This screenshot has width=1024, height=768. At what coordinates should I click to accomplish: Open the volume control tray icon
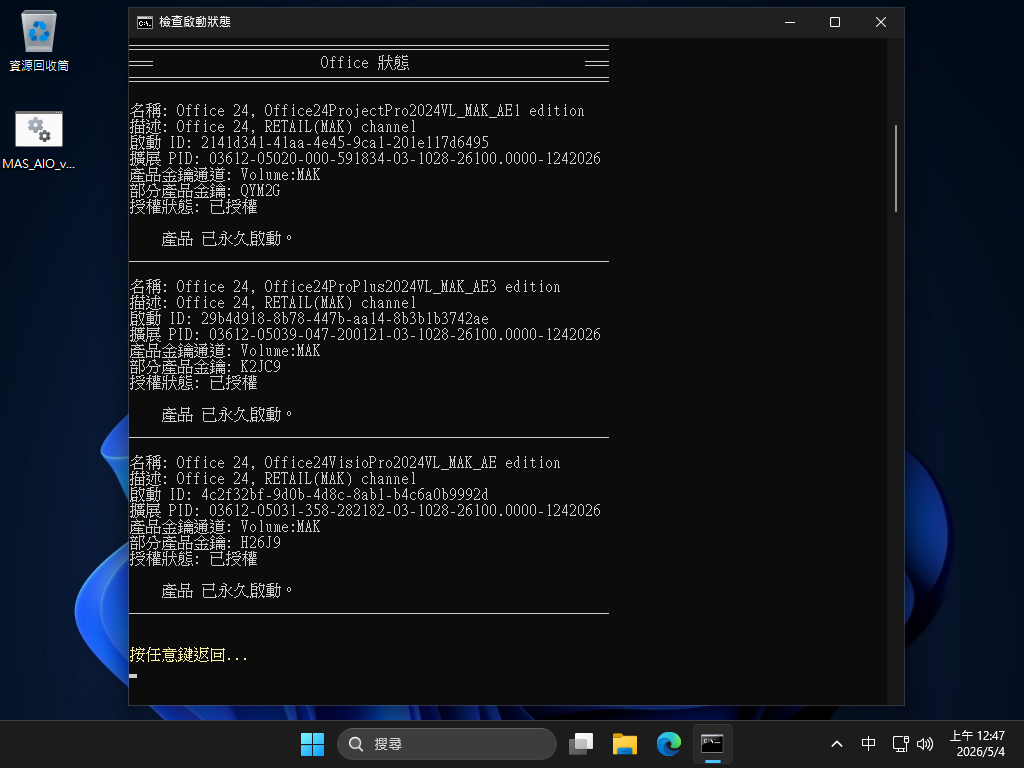925,744
